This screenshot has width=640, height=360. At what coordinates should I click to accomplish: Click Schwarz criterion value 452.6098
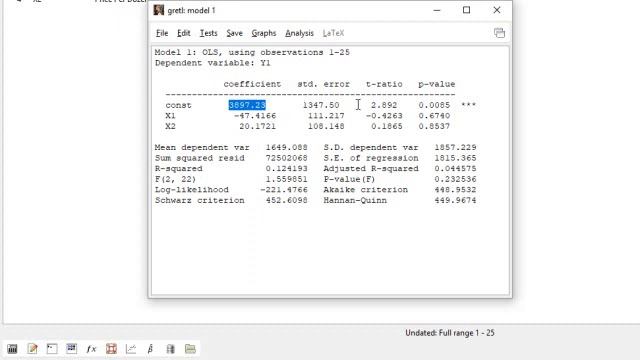pos(287,200)
